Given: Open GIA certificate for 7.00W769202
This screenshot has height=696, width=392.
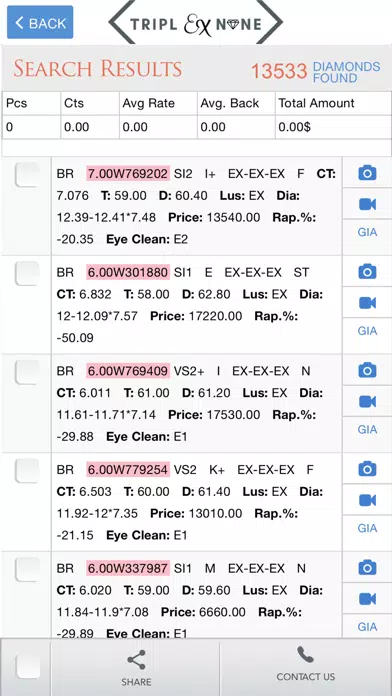Looking at the screenshot, I should [367, 232].
